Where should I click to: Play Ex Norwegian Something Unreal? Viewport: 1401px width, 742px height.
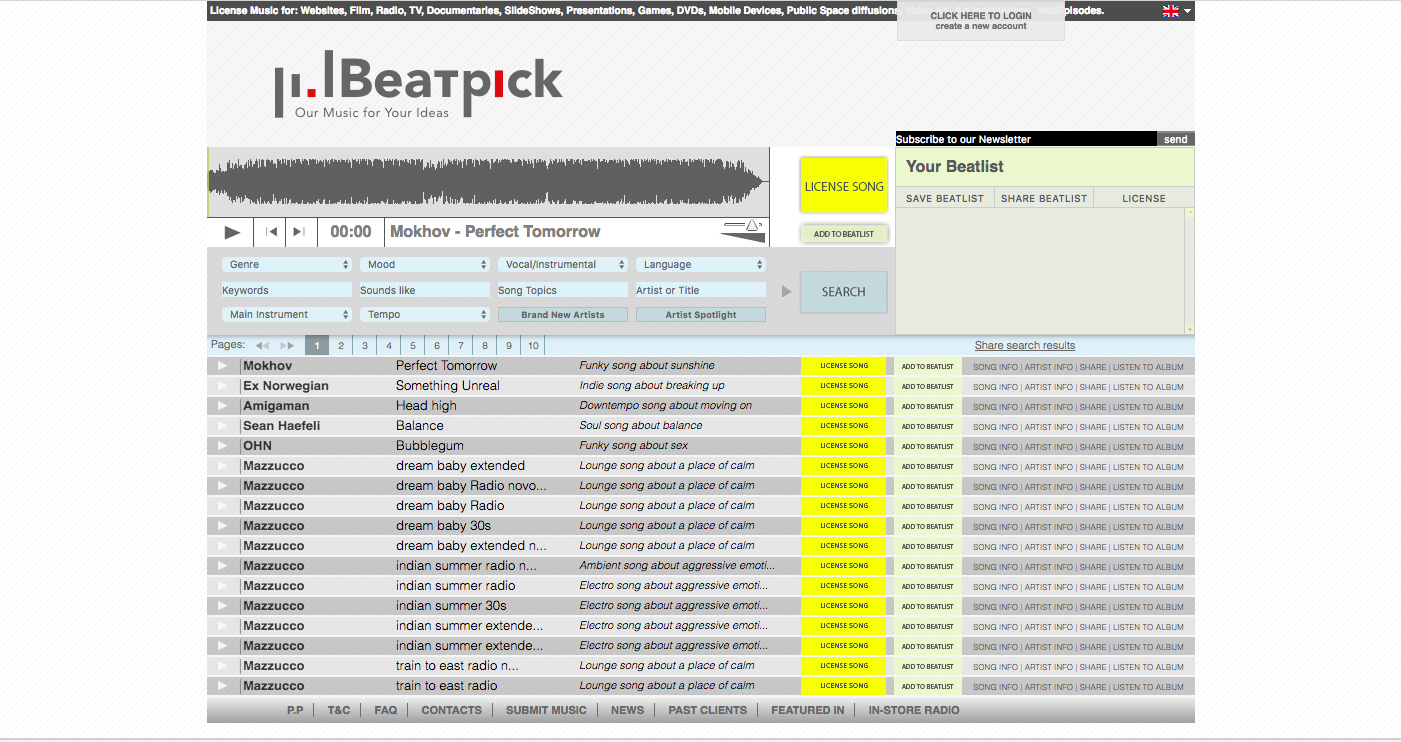pyautogui.click(x=223, y=386)
